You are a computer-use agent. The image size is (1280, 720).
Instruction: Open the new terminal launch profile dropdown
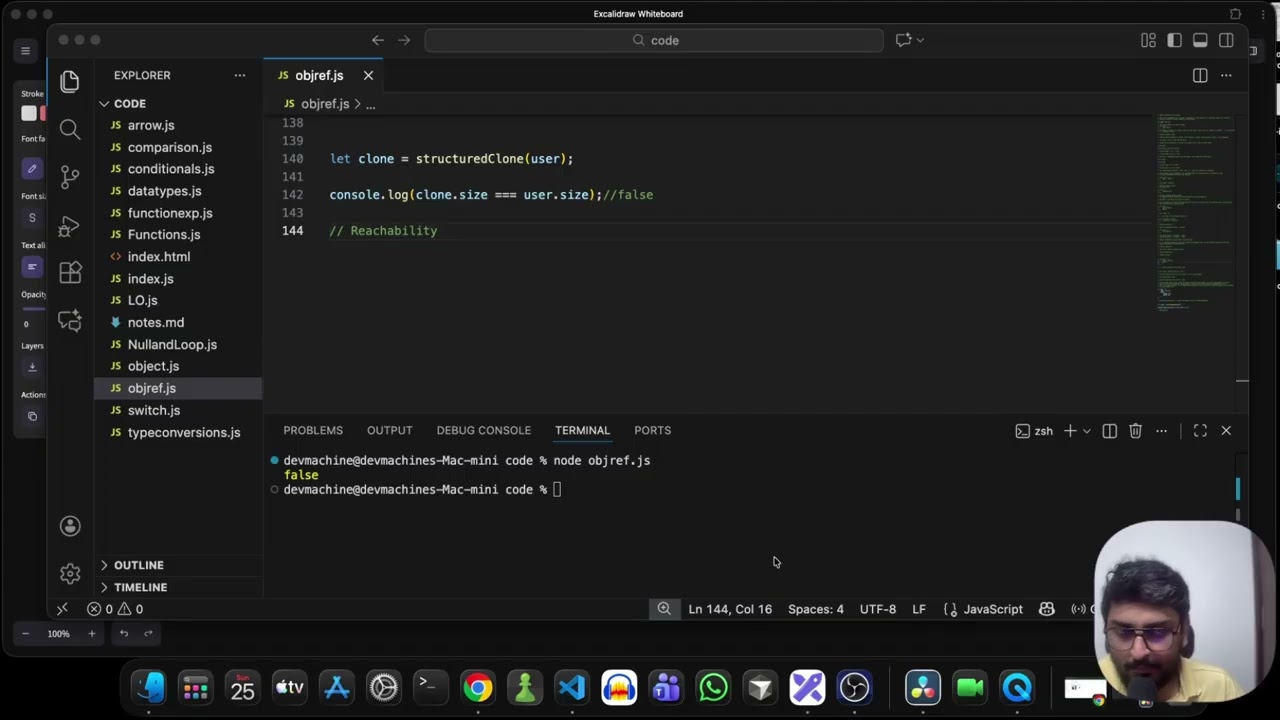pos(1087,431)
